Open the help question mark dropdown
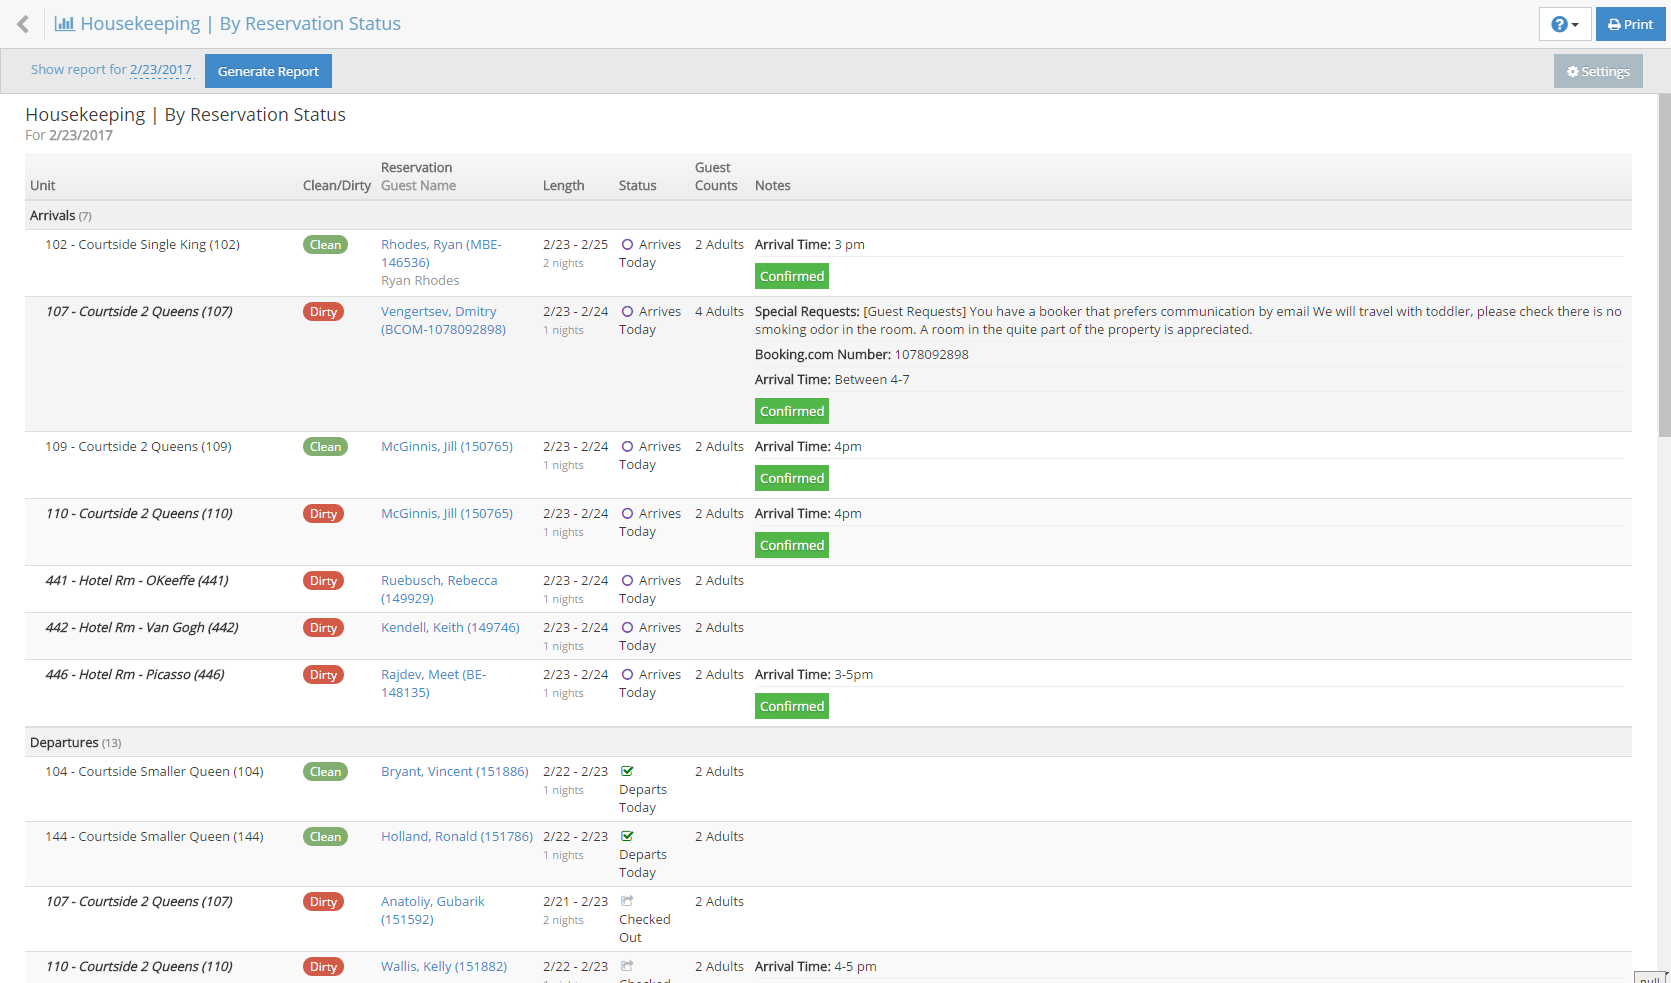 tap(1564, 24)
